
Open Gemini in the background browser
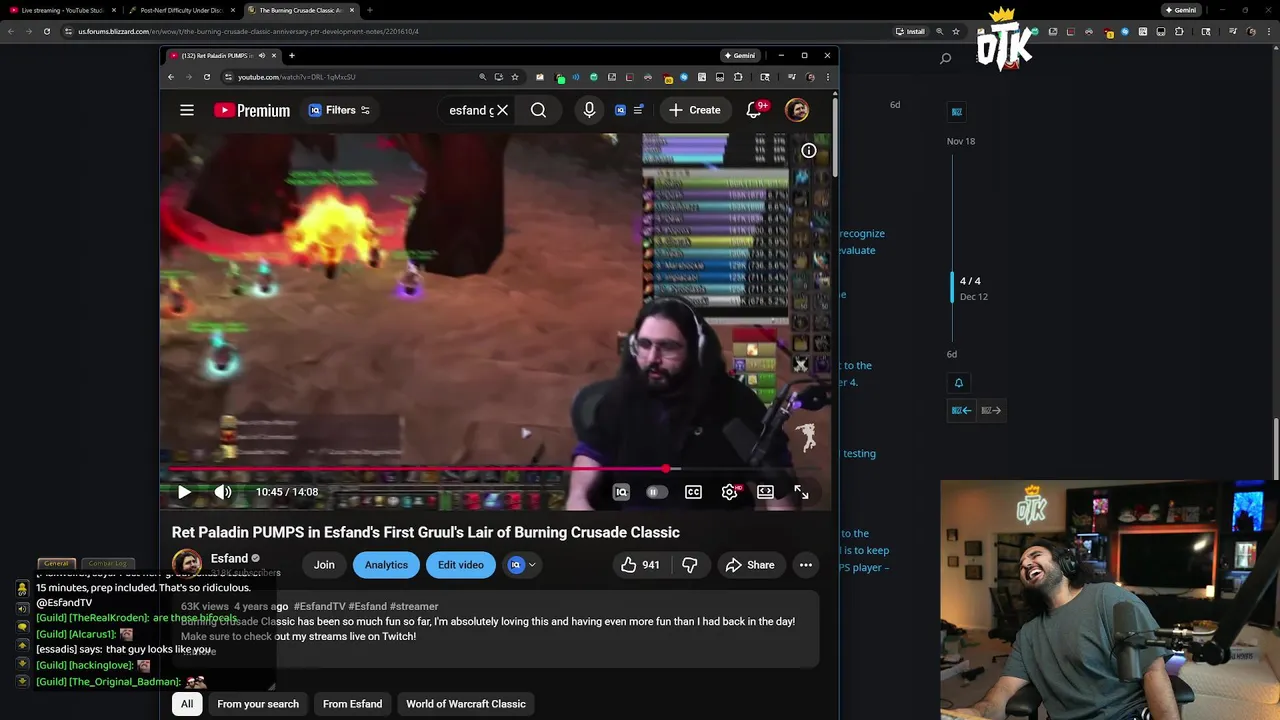pos(1180,10)
